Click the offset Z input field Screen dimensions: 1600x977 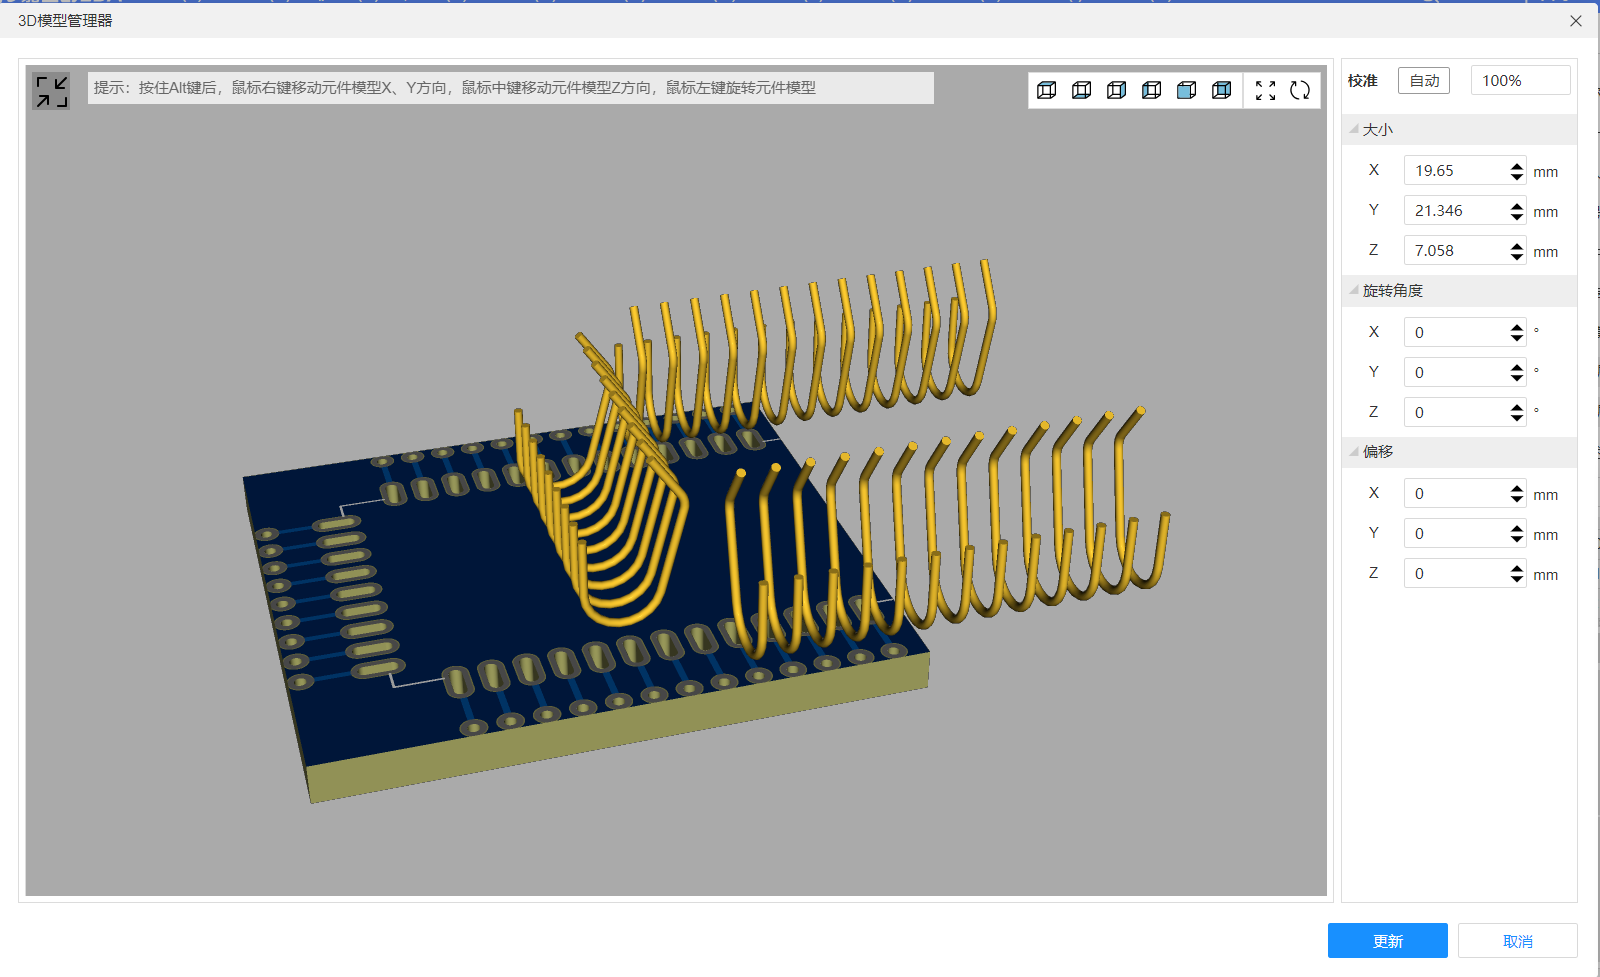pos(1455,573)
